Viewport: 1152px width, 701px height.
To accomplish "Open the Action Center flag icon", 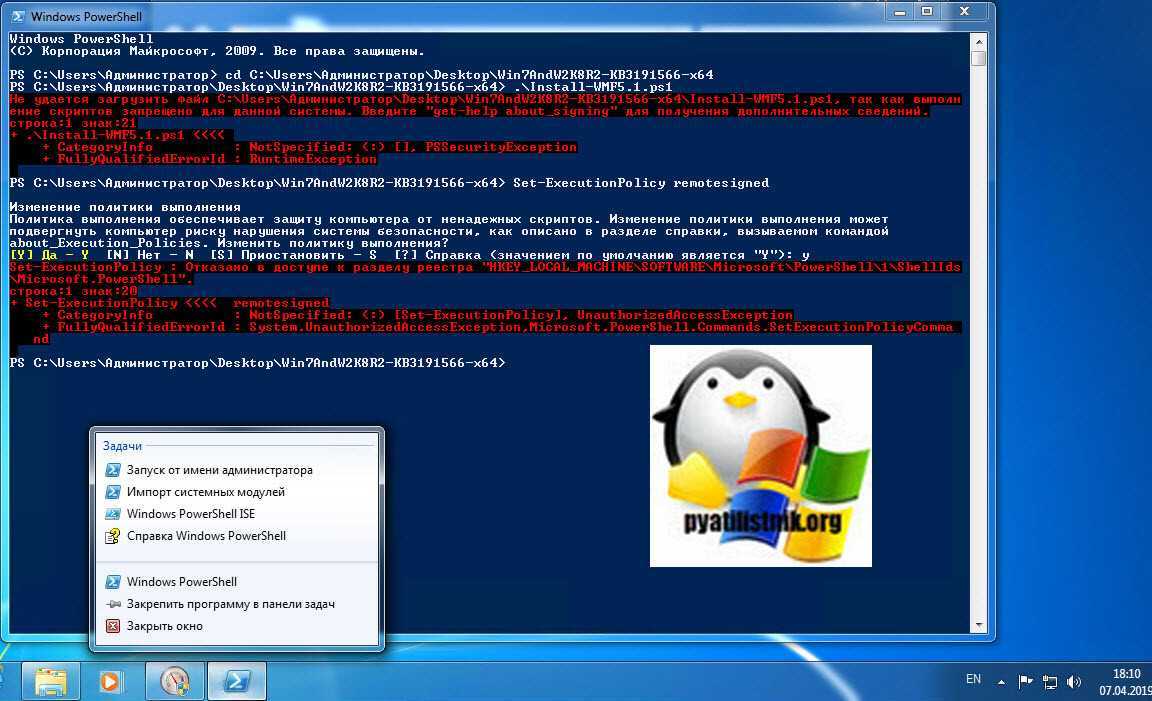I will (1026, 682).
